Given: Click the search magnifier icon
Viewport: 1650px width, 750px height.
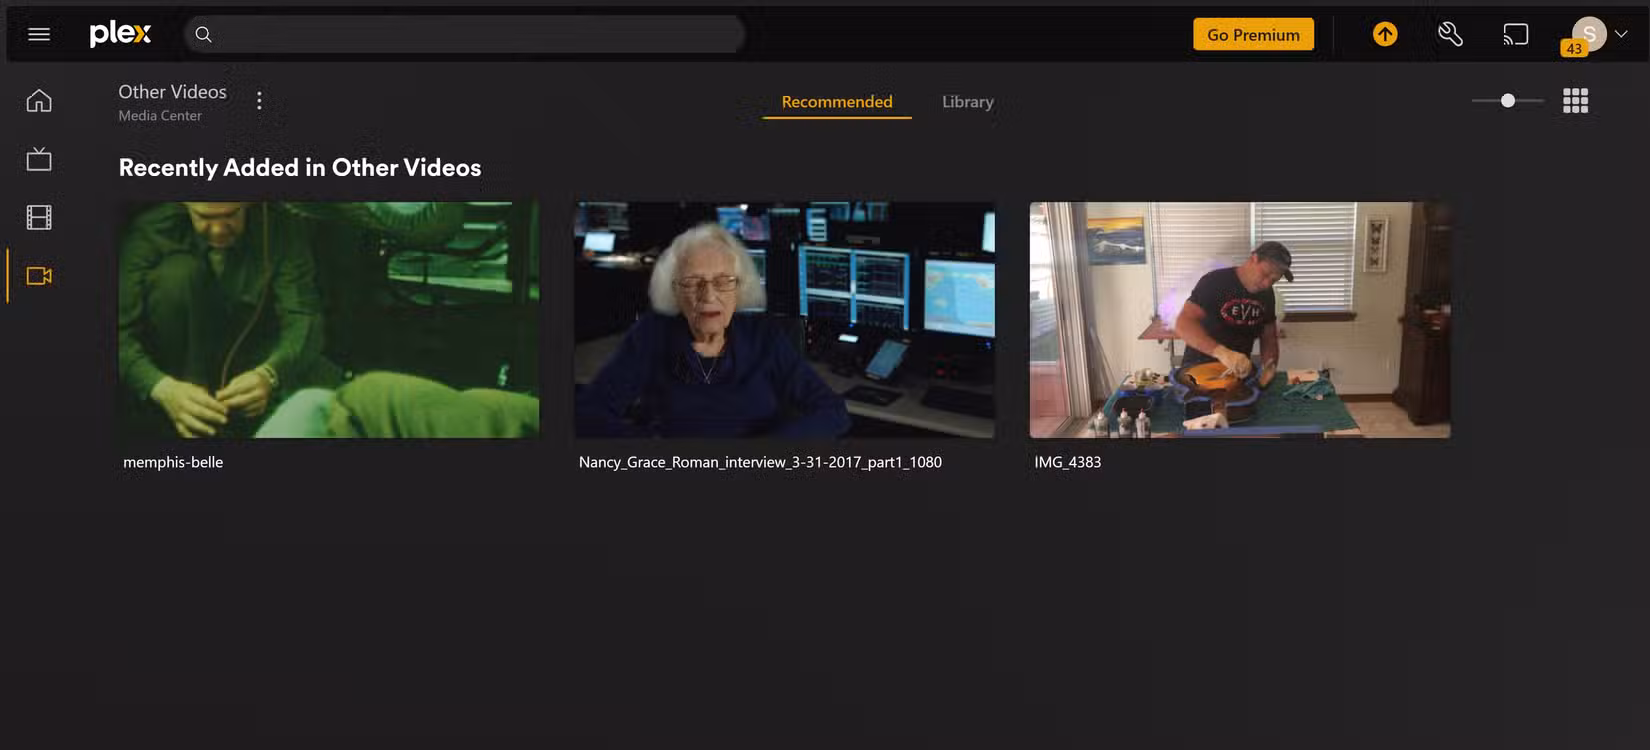Looking at the screenshot, I should click(203, 34).
